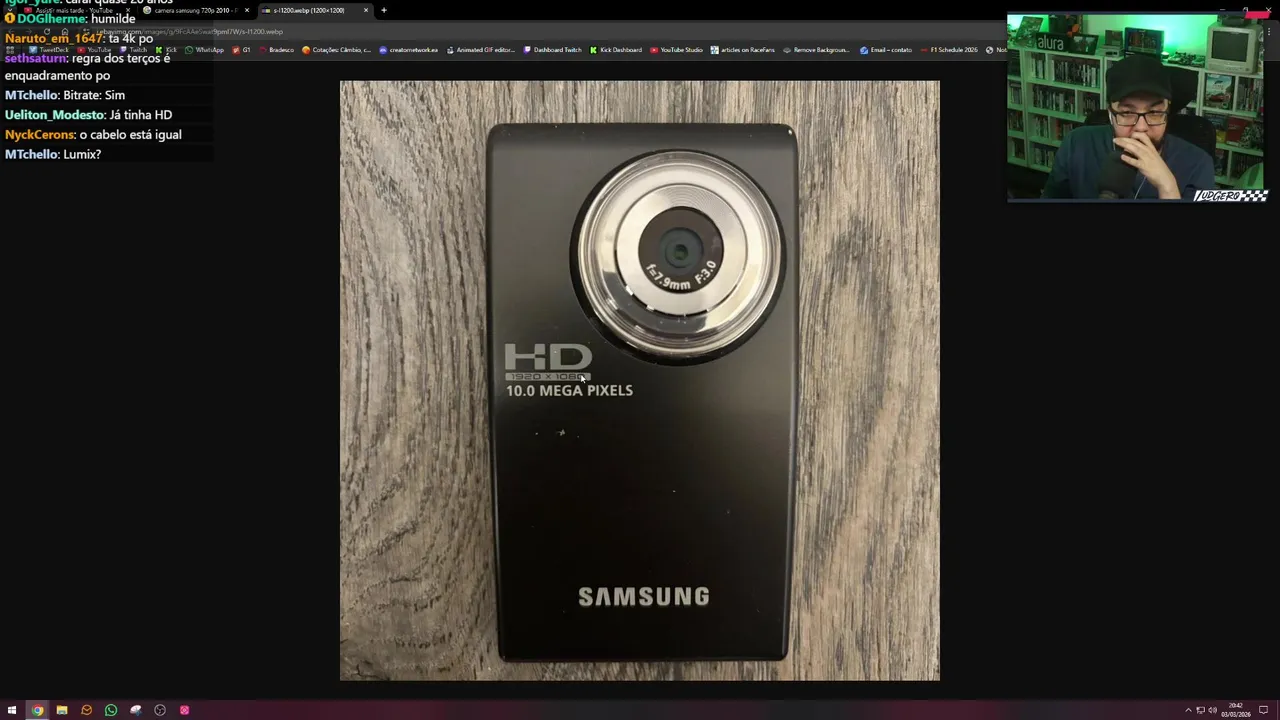Viewport: 1280px width, 720px height.
Task: Show hidden system tray icons
Action: [x=1188, y=710]
